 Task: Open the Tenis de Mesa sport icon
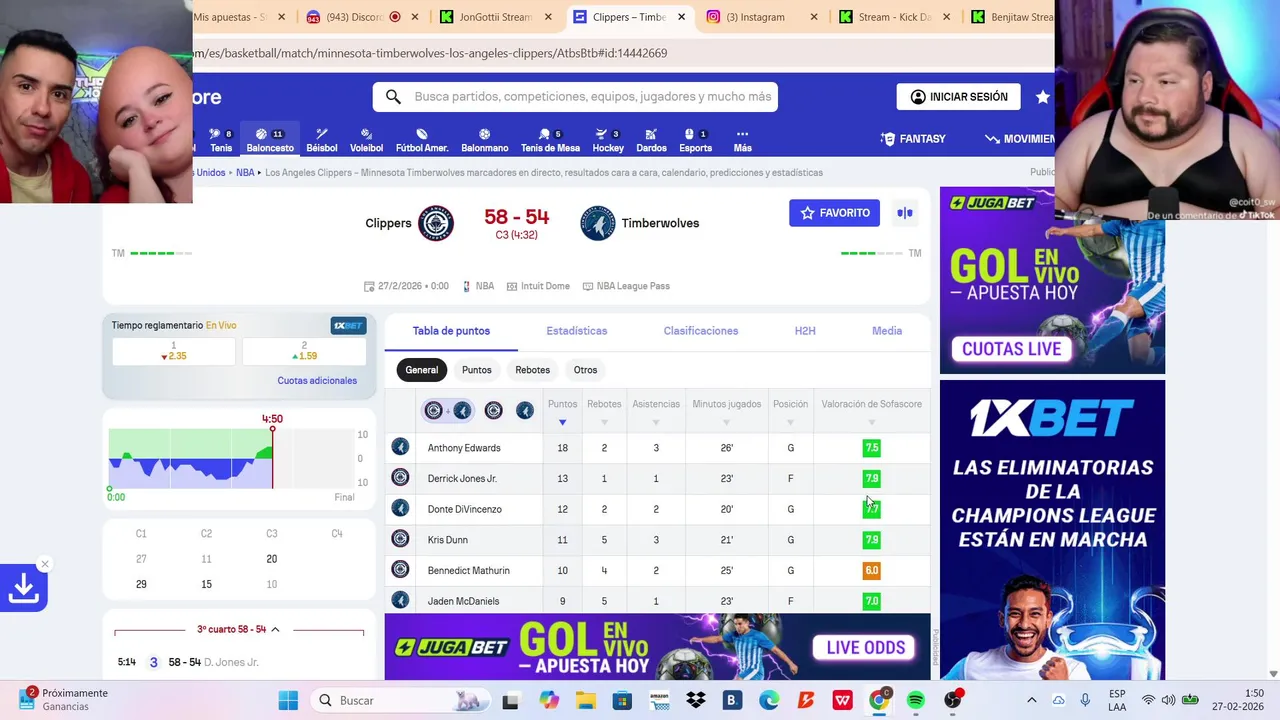[x=550, y=140]
